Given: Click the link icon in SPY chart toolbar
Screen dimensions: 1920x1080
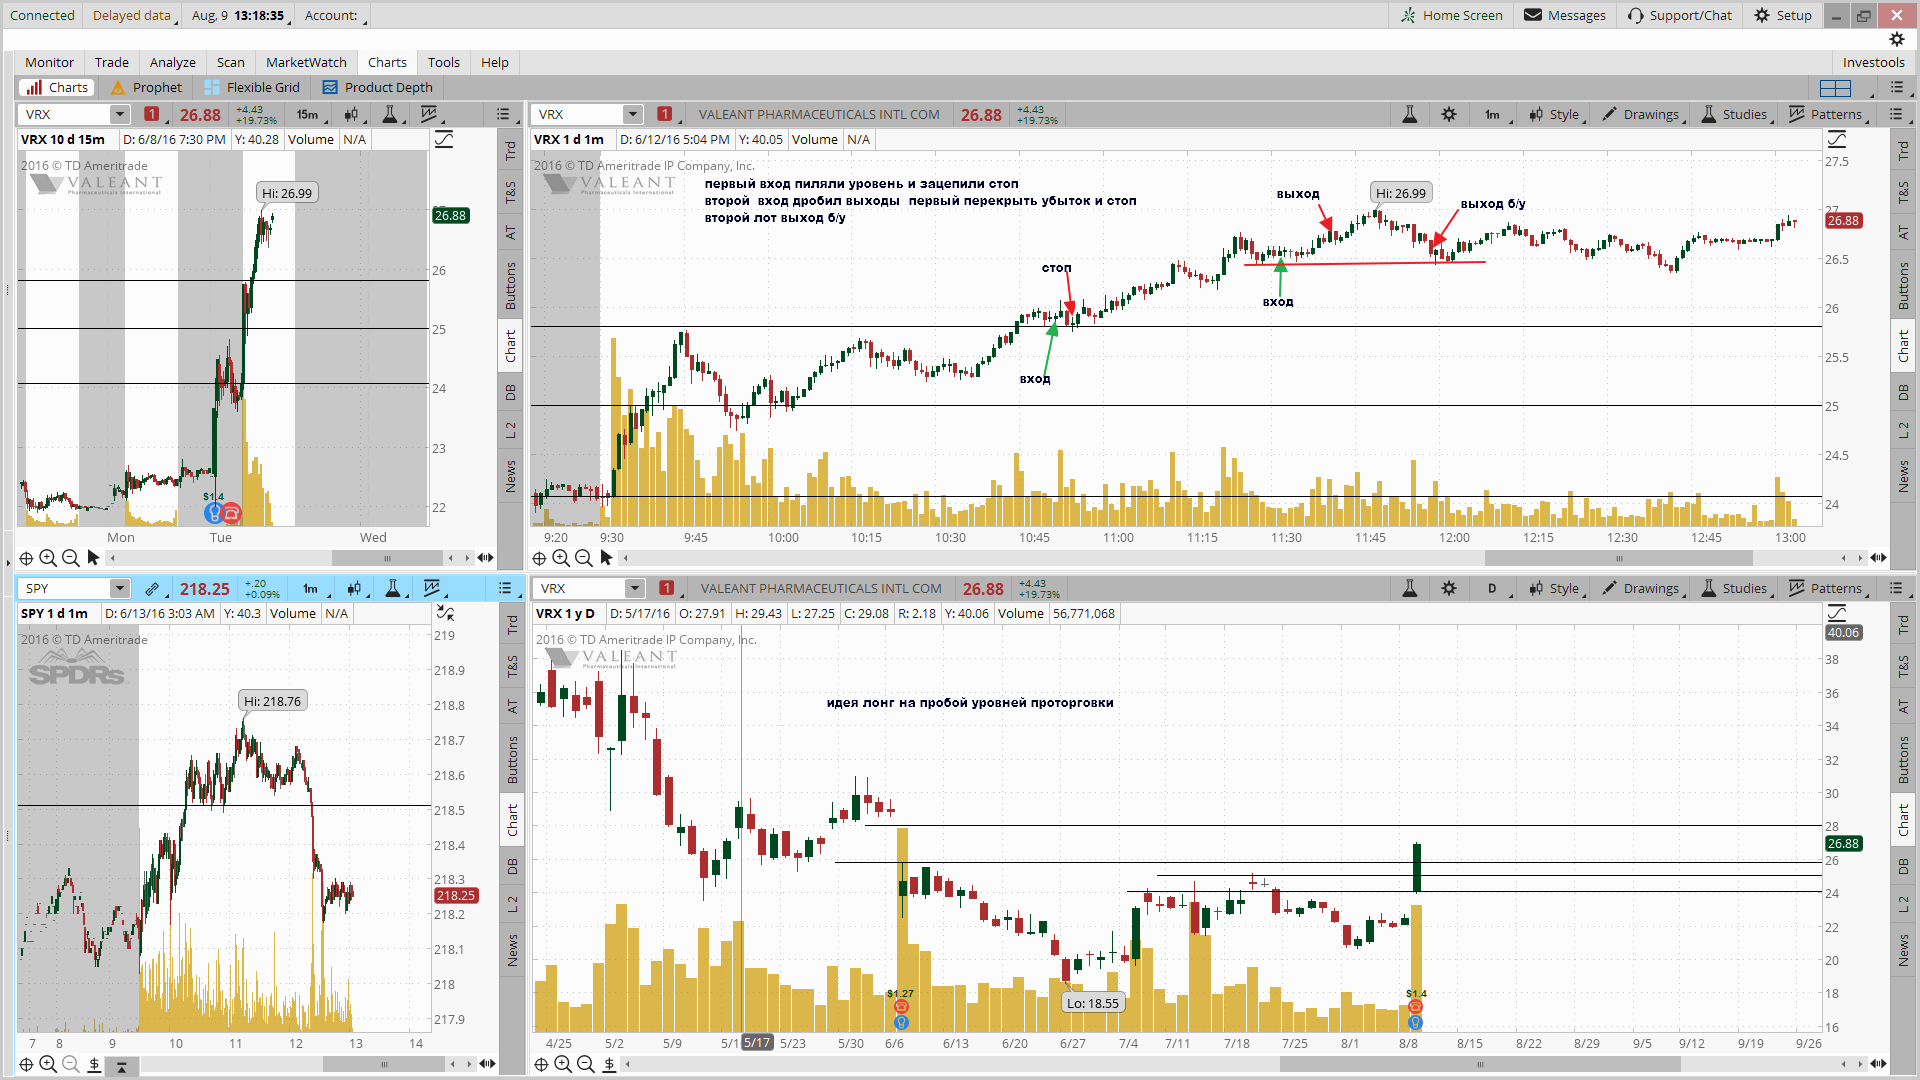Looking at the screenshot, I should click(151, 588).
